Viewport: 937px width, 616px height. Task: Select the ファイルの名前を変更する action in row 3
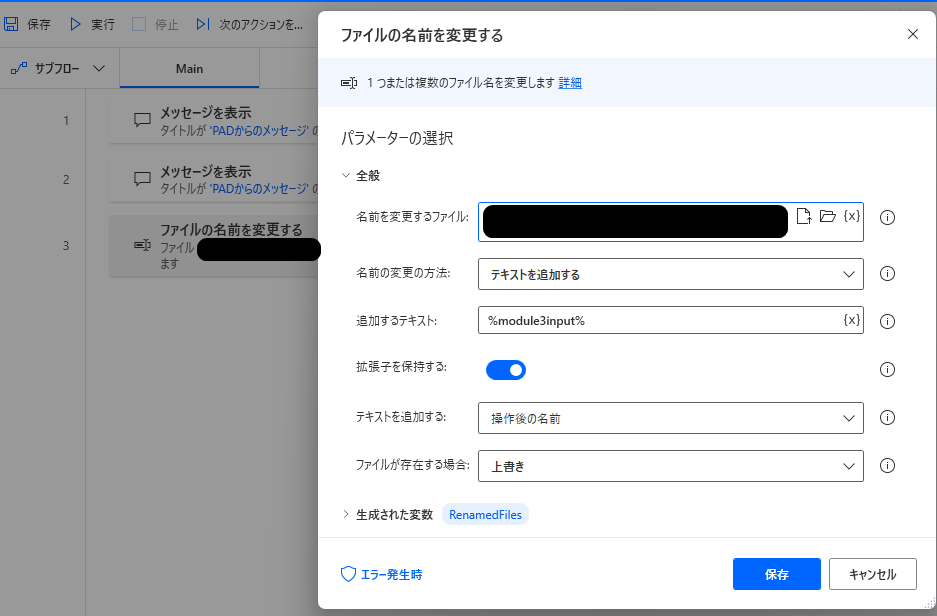point(213,246)
